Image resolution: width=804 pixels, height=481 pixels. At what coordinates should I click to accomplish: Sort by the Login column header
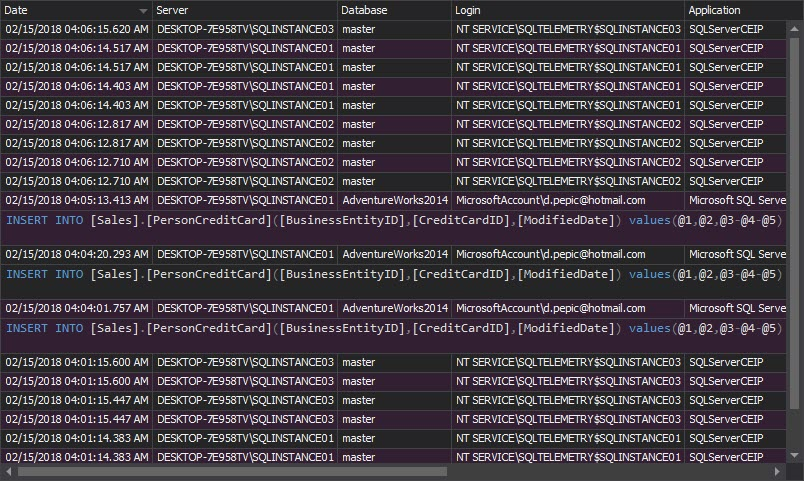(568, 10)
